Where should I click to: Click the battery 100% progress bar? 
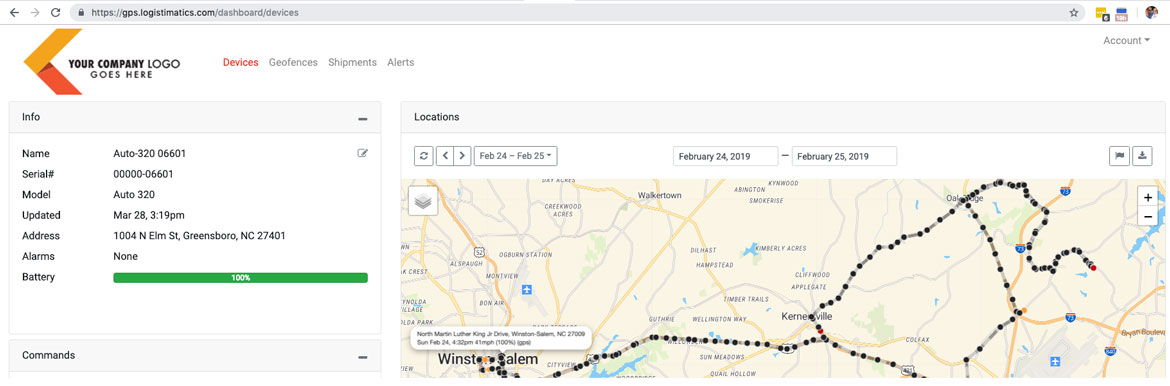point(240,278)
